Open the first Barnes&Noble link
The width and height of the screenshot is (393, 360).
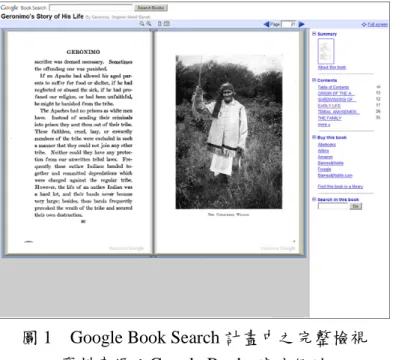(x=330, y=163)
